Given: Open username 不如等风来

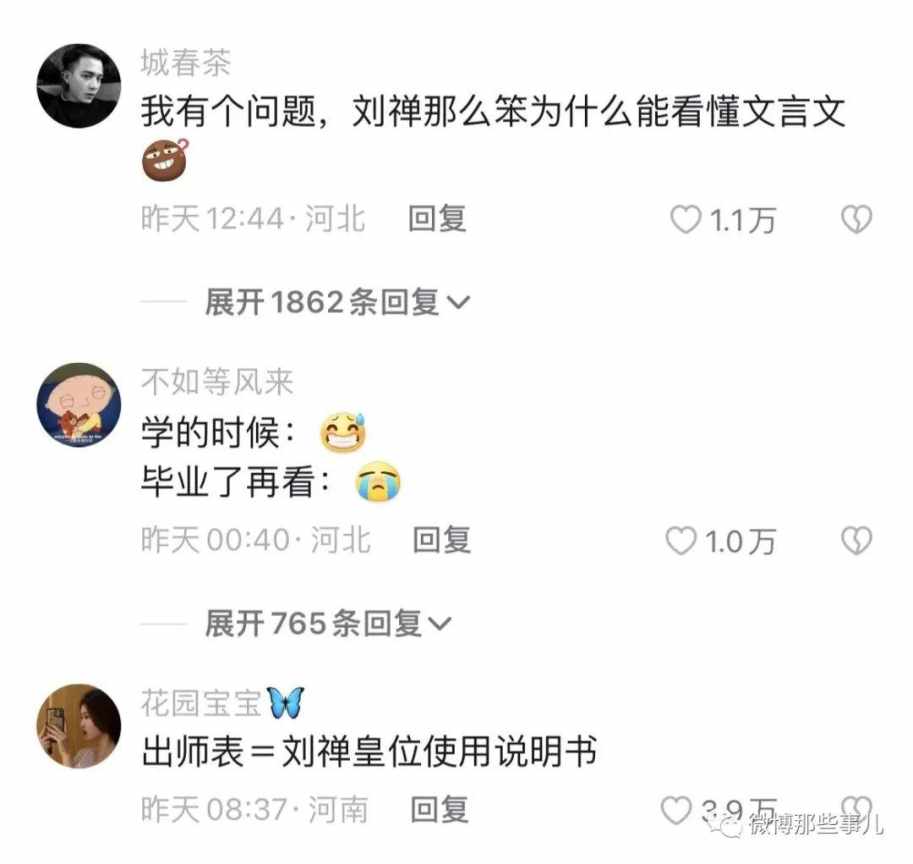Looking at the screenshot, I should [x=217, y=382].
